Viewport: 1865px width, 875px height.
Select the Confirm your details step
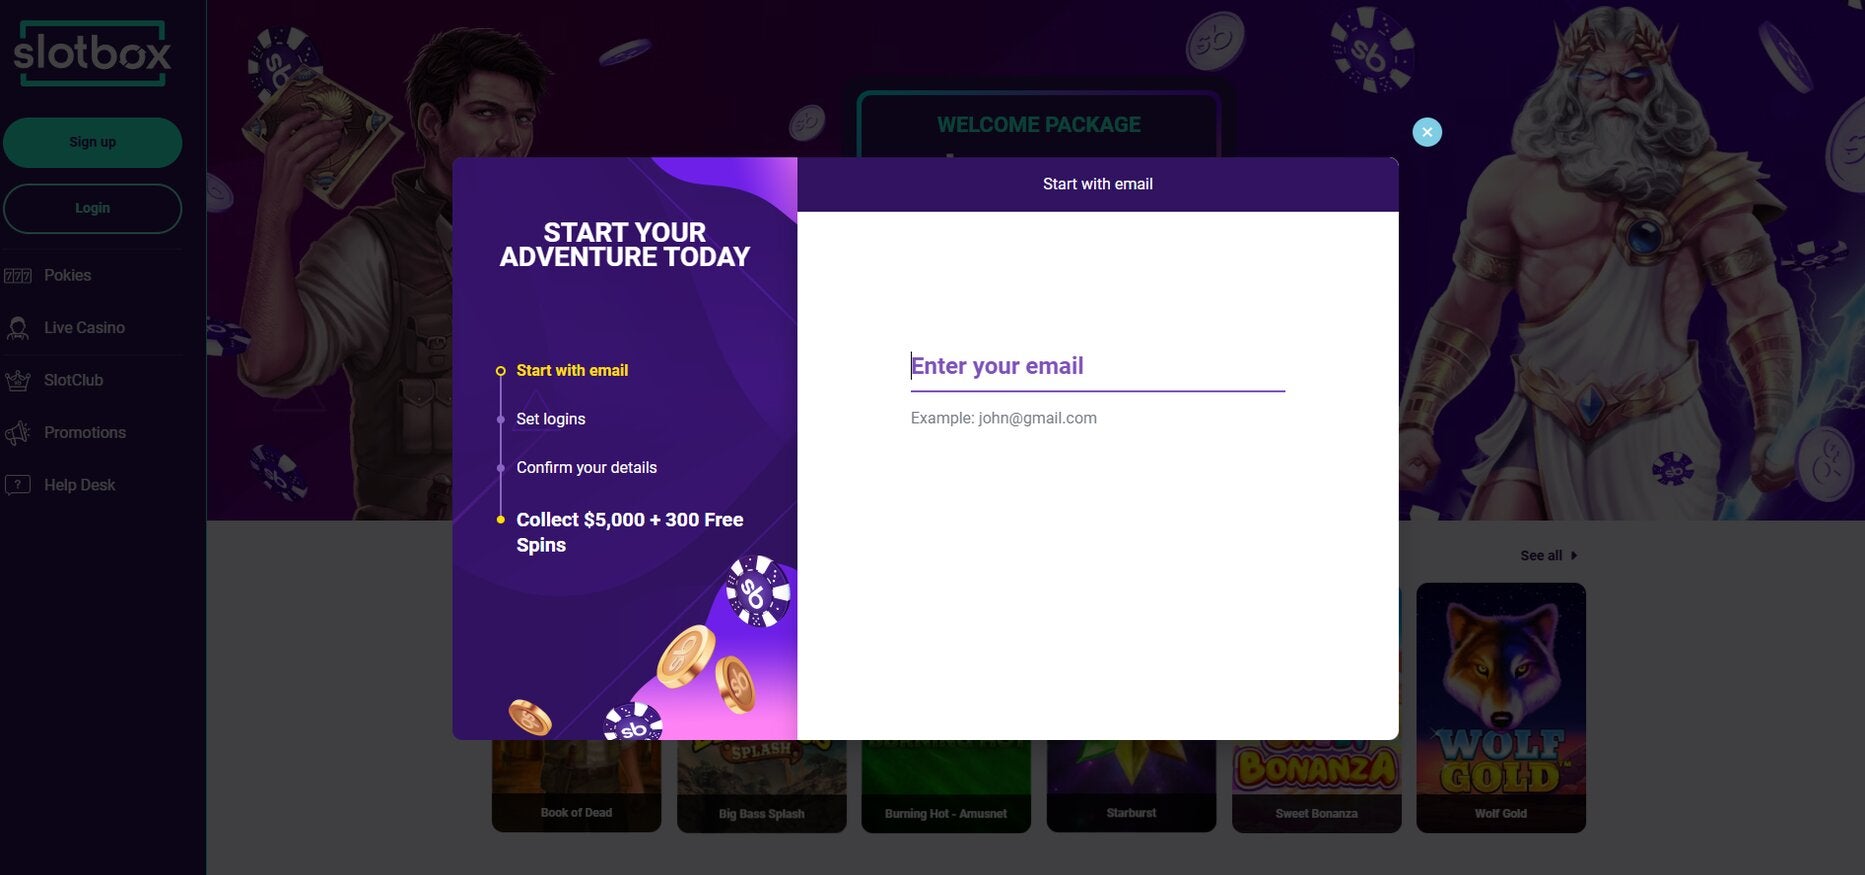587,468
